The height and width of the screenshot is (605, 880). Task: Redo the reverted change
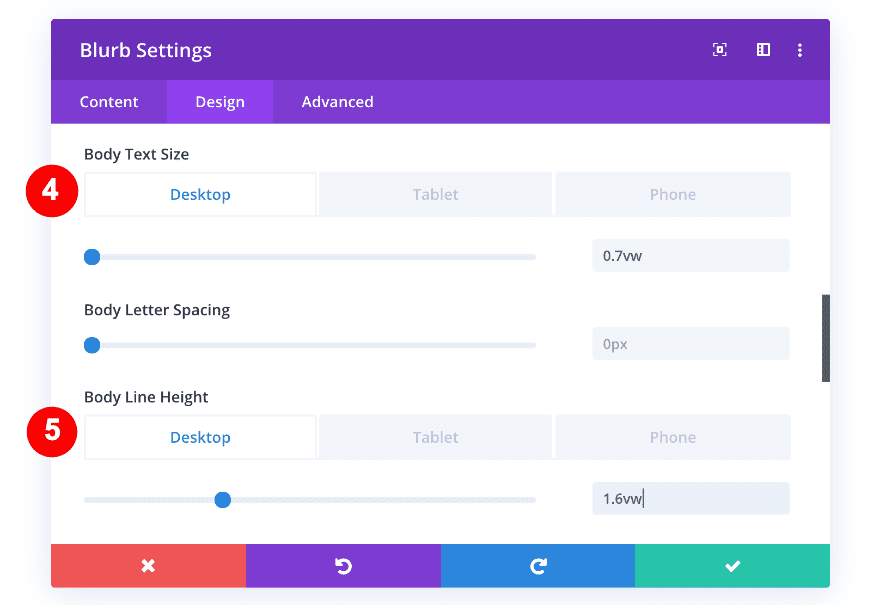pyautogui.click(x=538, y=565)
